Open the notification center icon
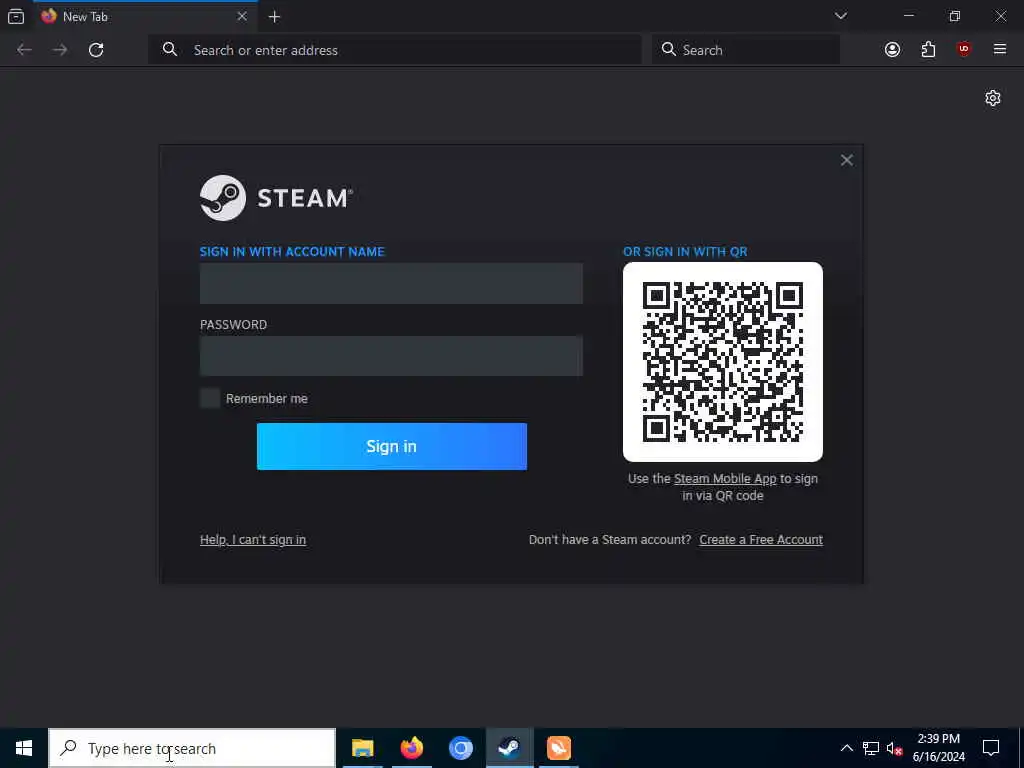The image size is (1024, 768). click(991, 748)
